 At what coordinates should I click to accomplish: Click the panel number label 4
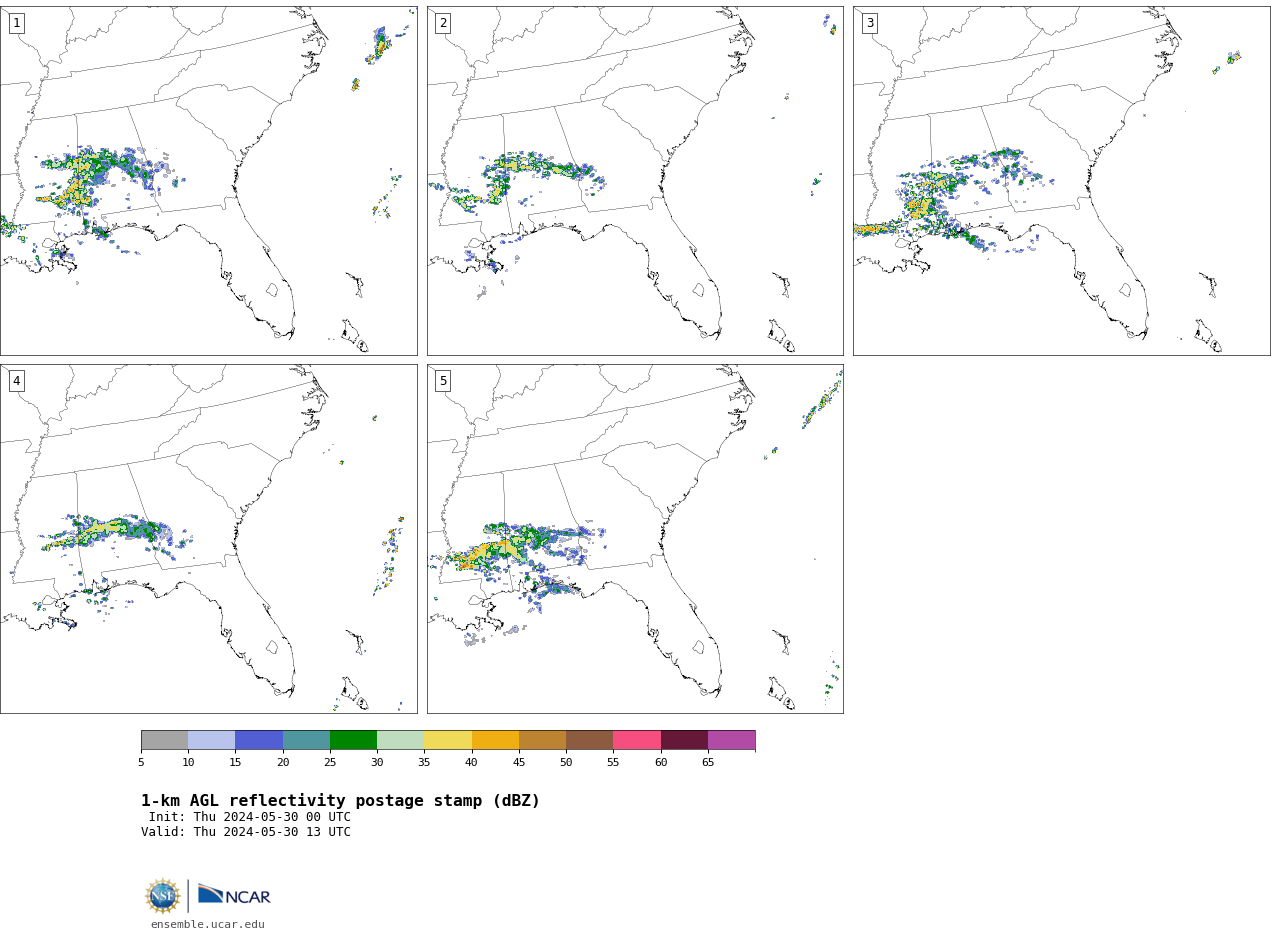click(x=16, y=381)
